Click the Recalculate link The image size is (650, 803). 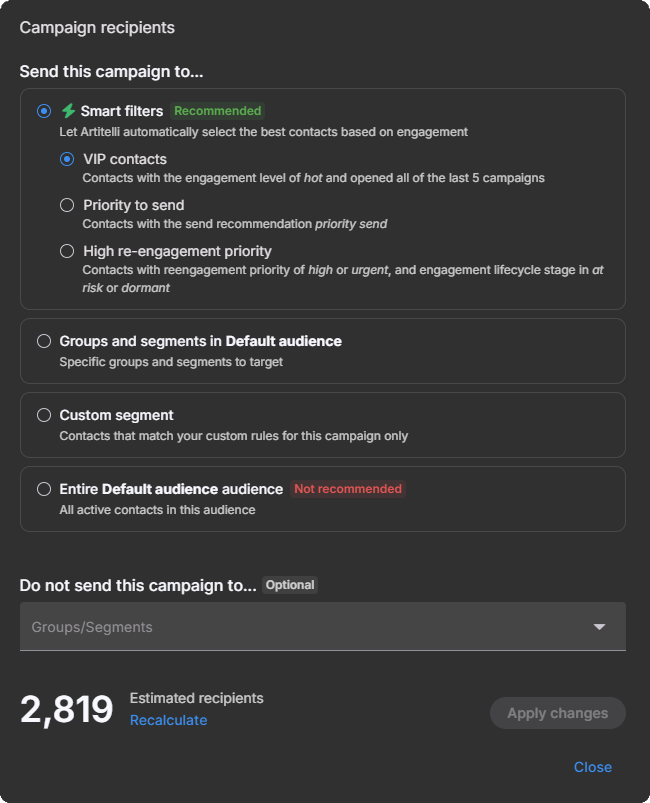pyautogui.click(x=167, y=719)
